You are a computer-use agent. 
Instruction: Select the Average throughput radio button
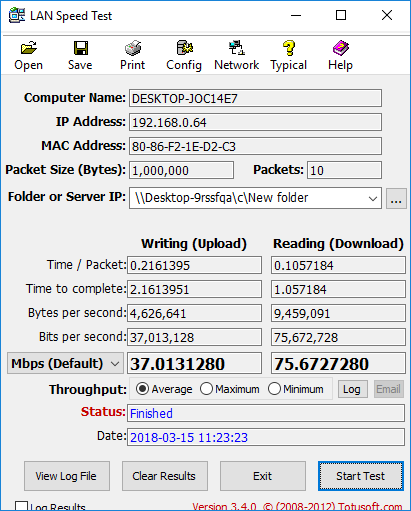click(142, 389)
